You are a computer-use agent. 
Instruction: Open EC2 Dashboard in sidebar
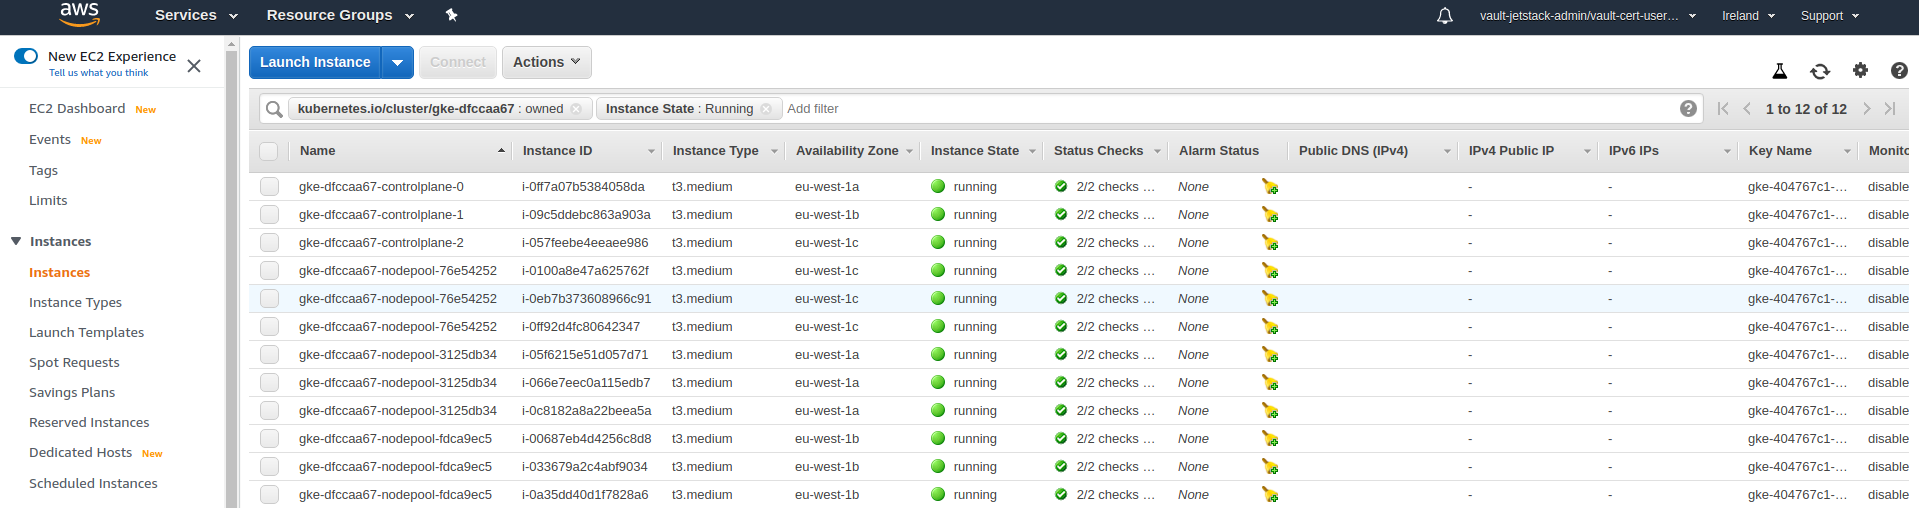(77, 108)
